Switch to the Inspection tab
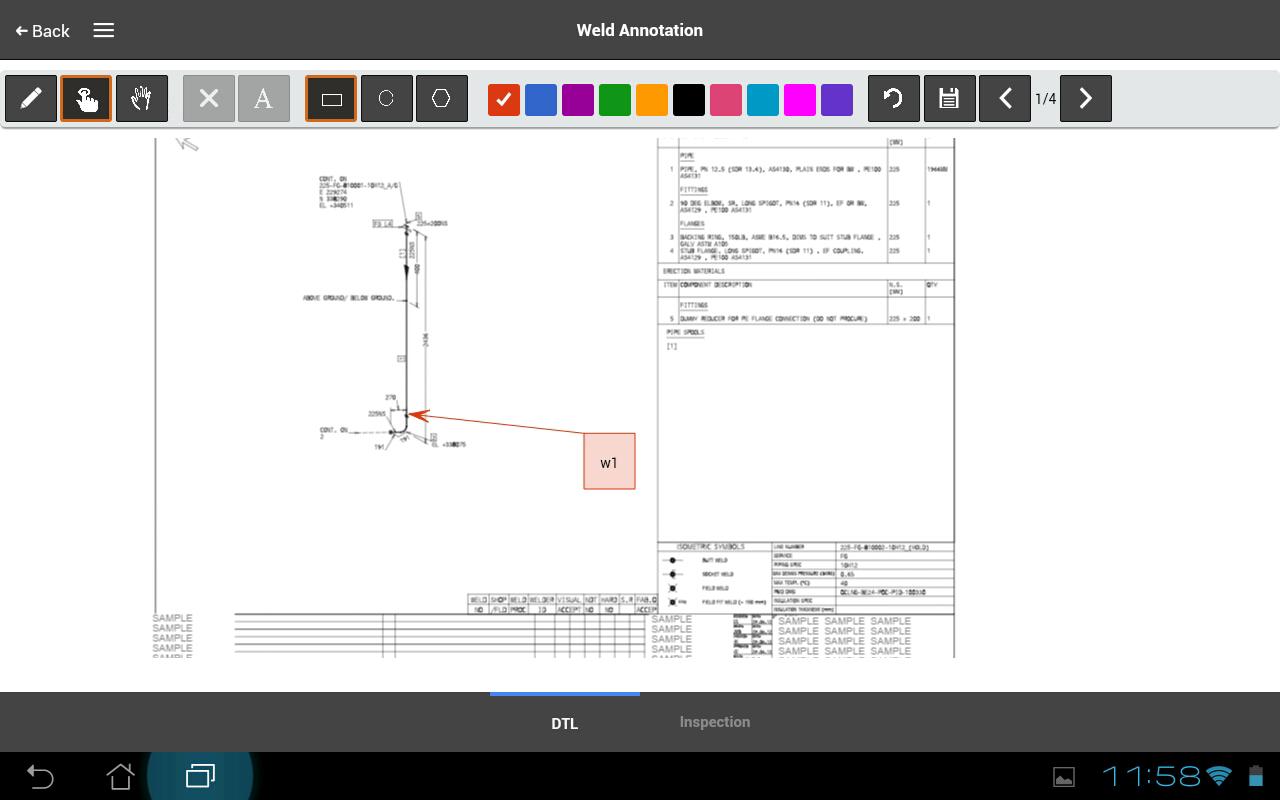The image size is (1280, 800). (x=714, y=722)
